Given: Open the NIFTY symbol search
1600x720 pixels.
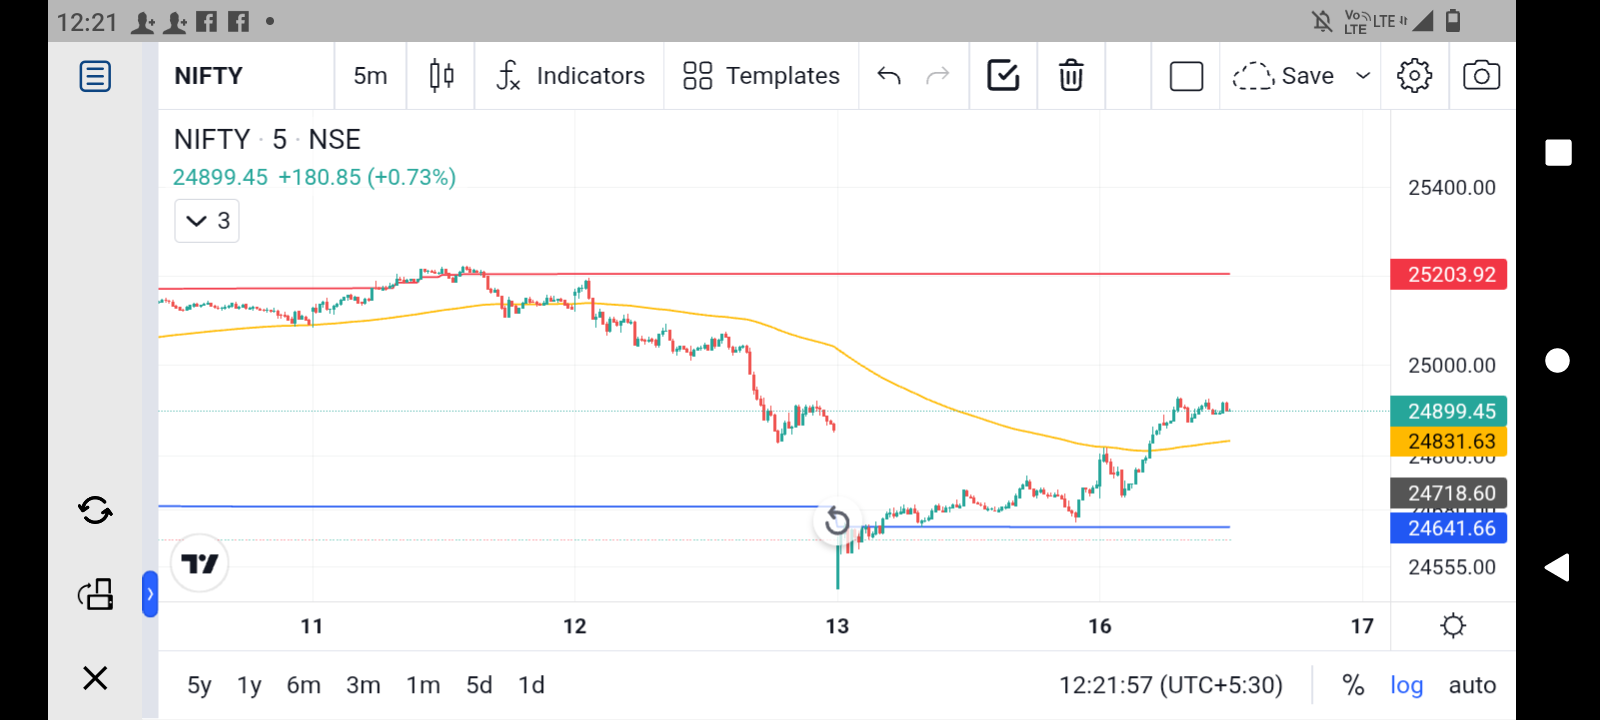Looking at the screenshot, I should coord(208,76).
